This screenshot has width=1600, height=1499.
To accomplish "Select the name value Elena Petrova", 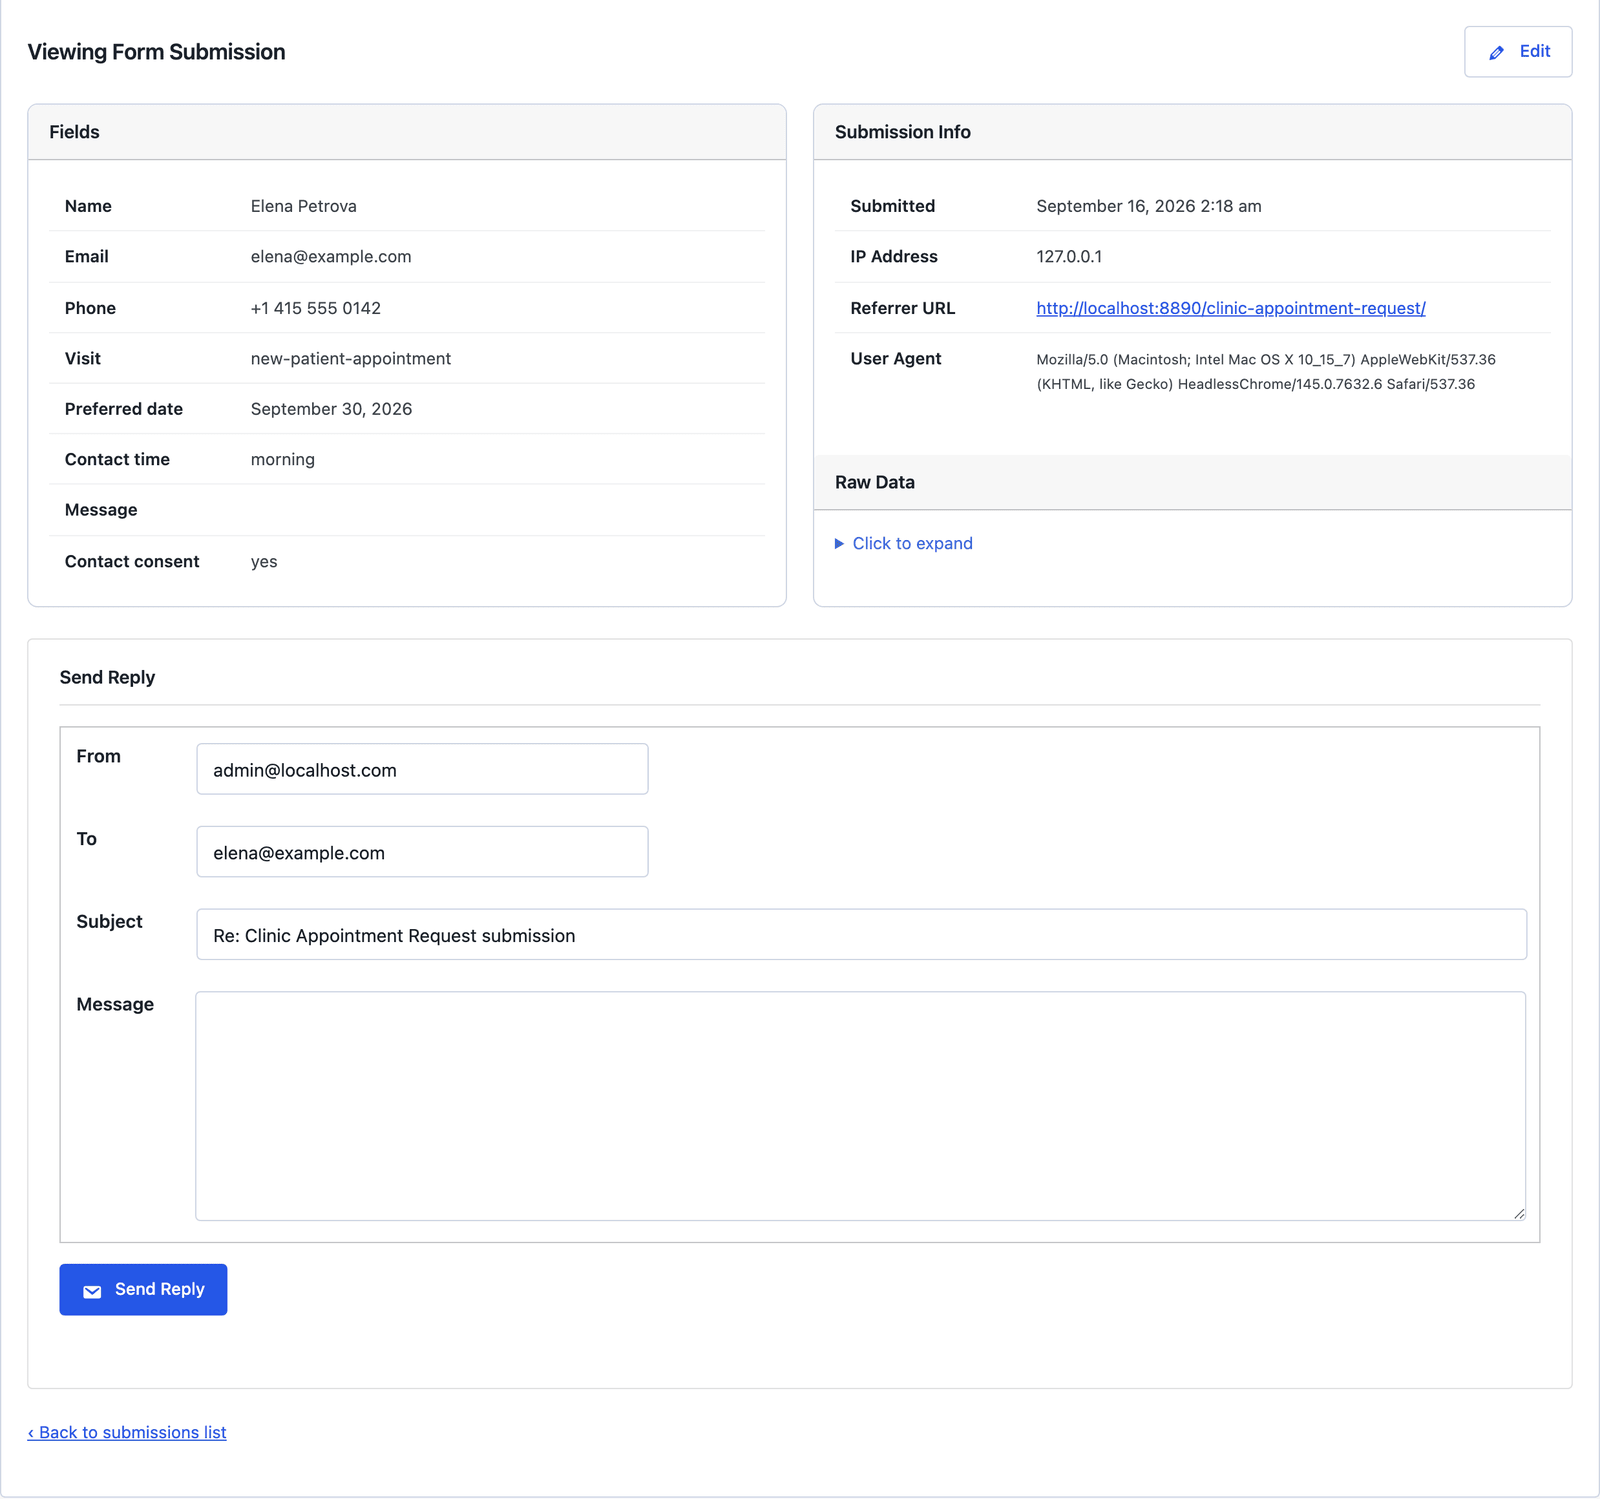I will click(303, 206).
